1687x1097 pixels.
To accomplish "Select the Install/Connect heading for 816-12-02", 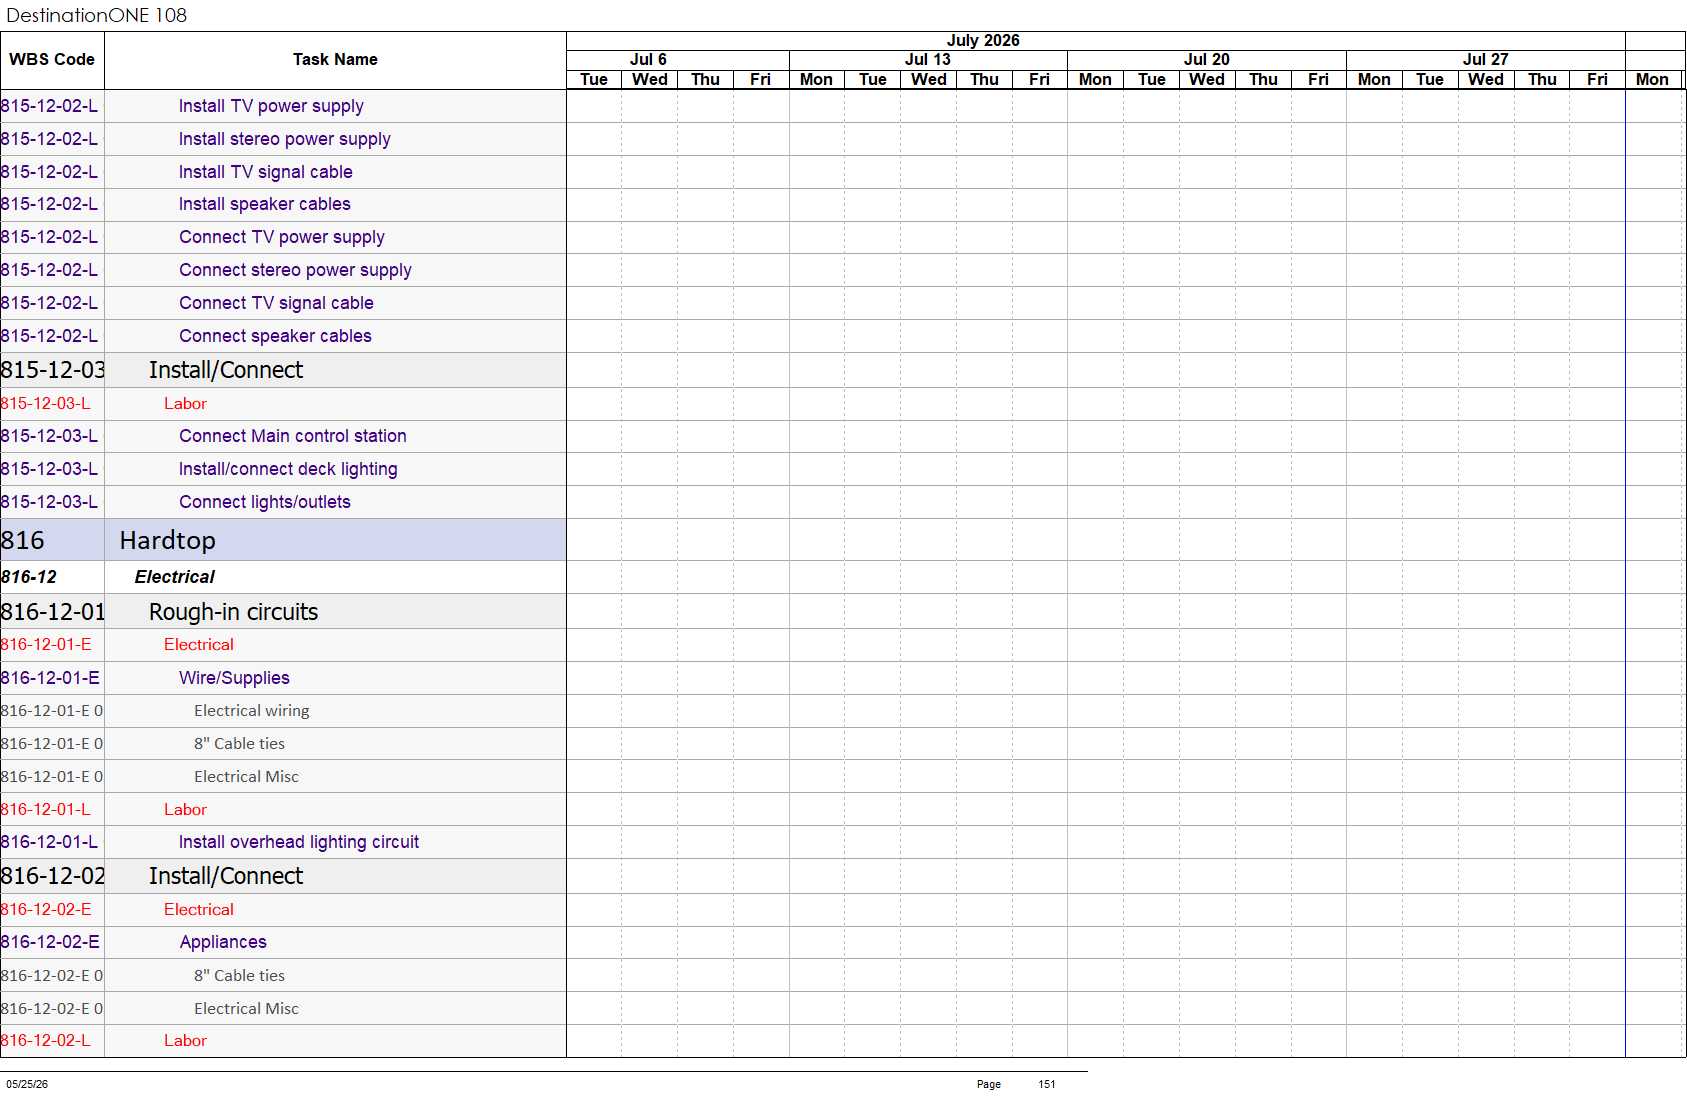I will (226, 876).
